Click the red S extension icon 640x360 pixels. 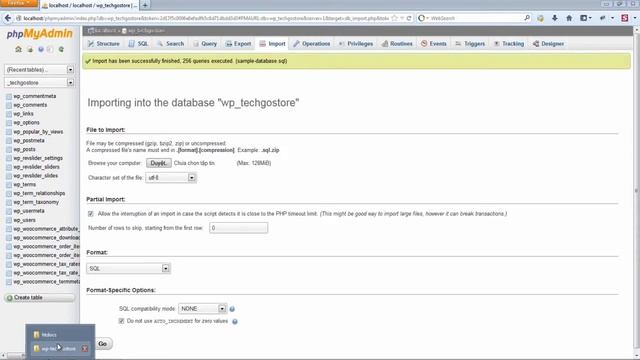pos(624,18)
